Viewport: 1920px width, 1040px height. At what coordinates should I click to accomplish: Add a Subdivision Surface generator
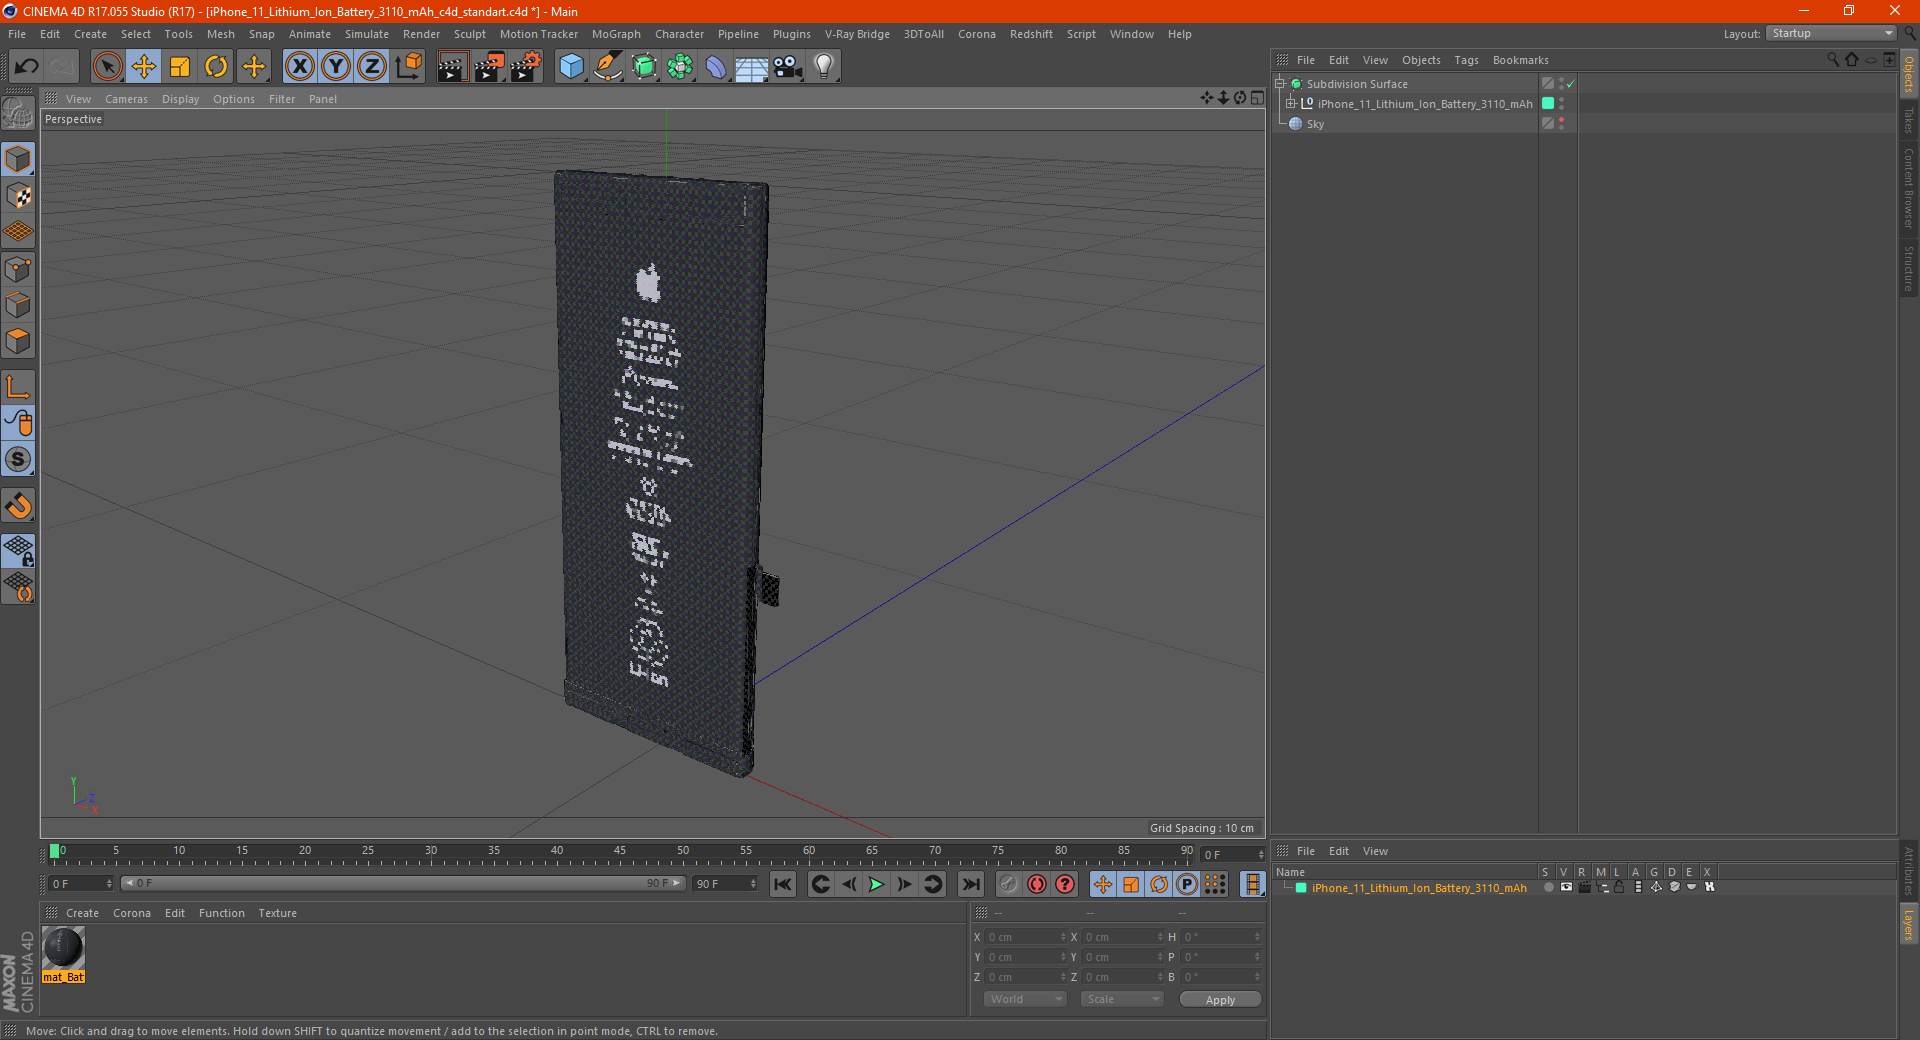click(x=644, y=67)
